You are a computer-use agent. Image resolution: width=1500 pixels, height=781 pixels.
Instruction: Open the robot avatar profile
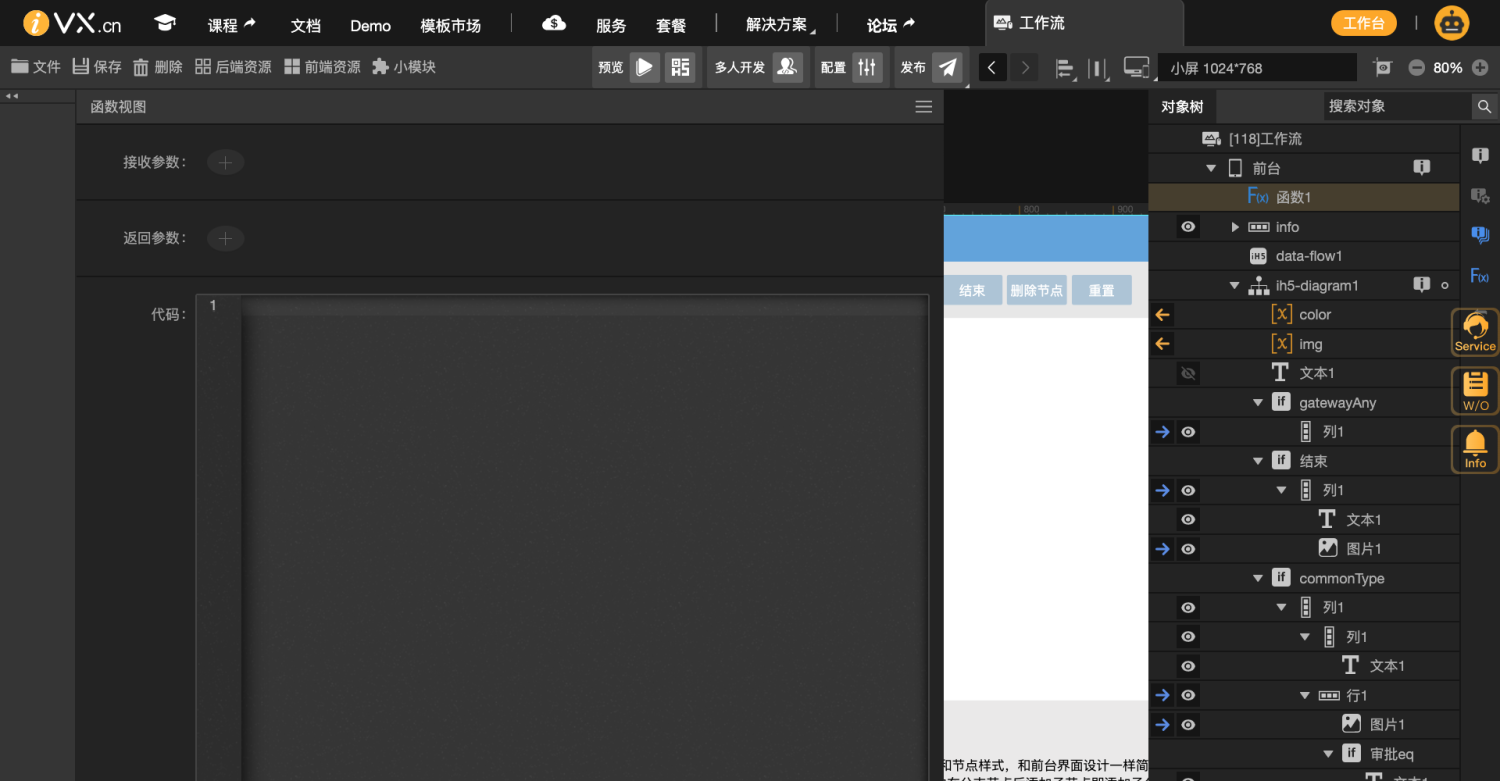pos(1452,23)
